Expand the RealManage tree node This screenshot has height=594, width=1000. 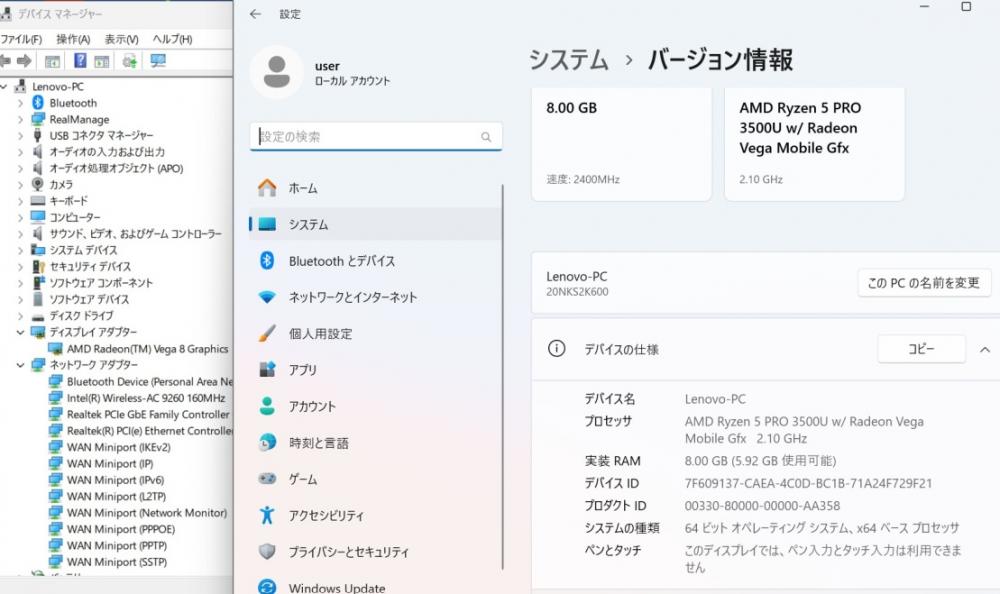[20, 119]
